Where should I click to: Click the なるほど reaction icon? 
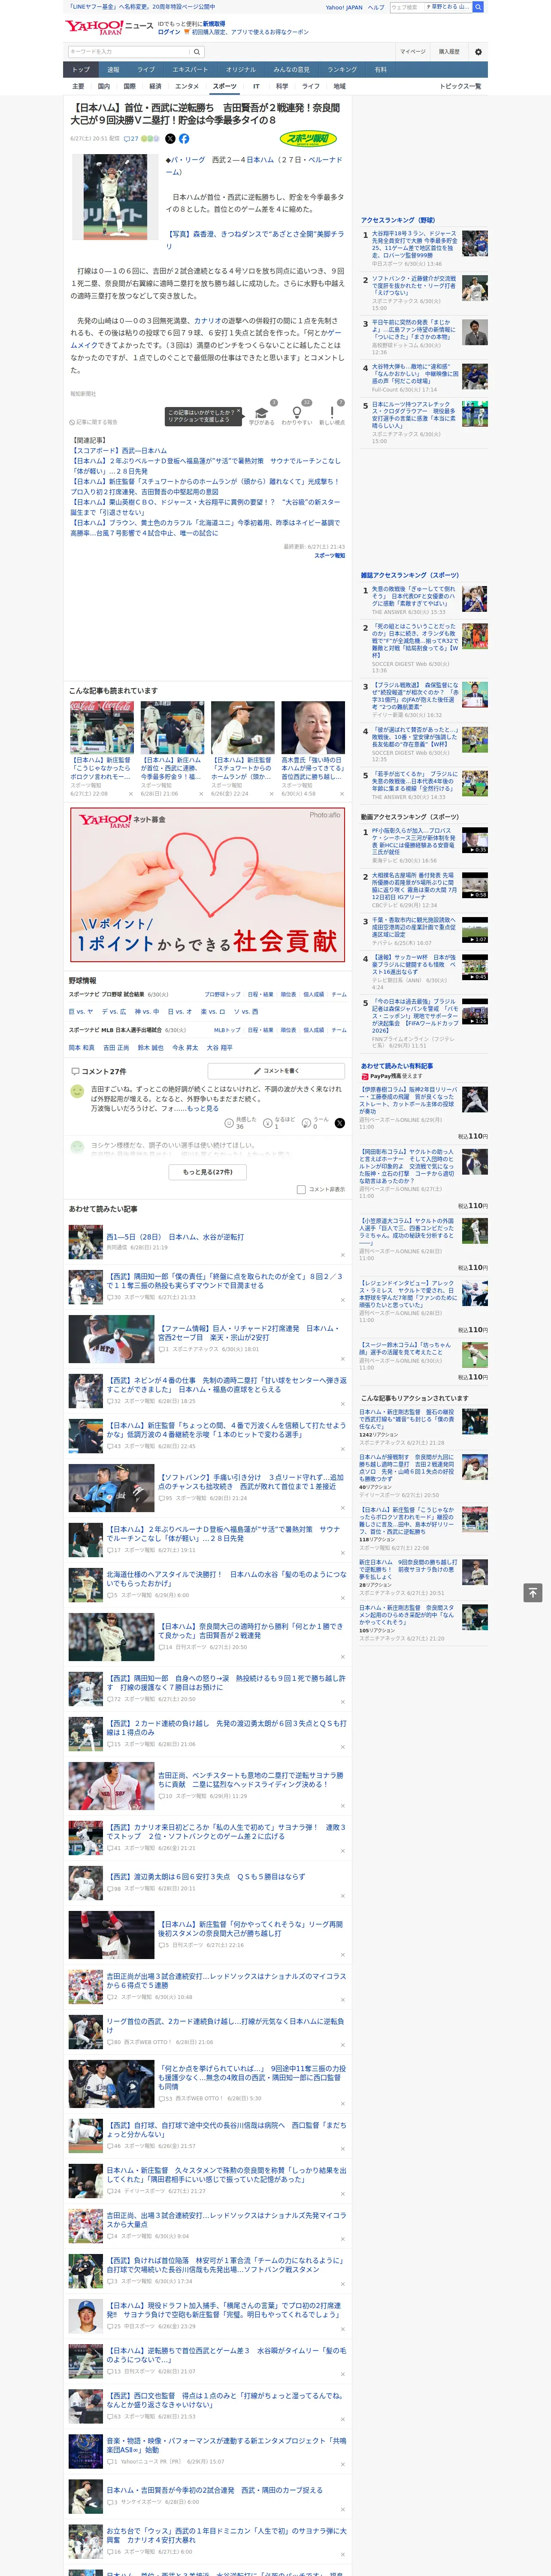(268, 1123)
